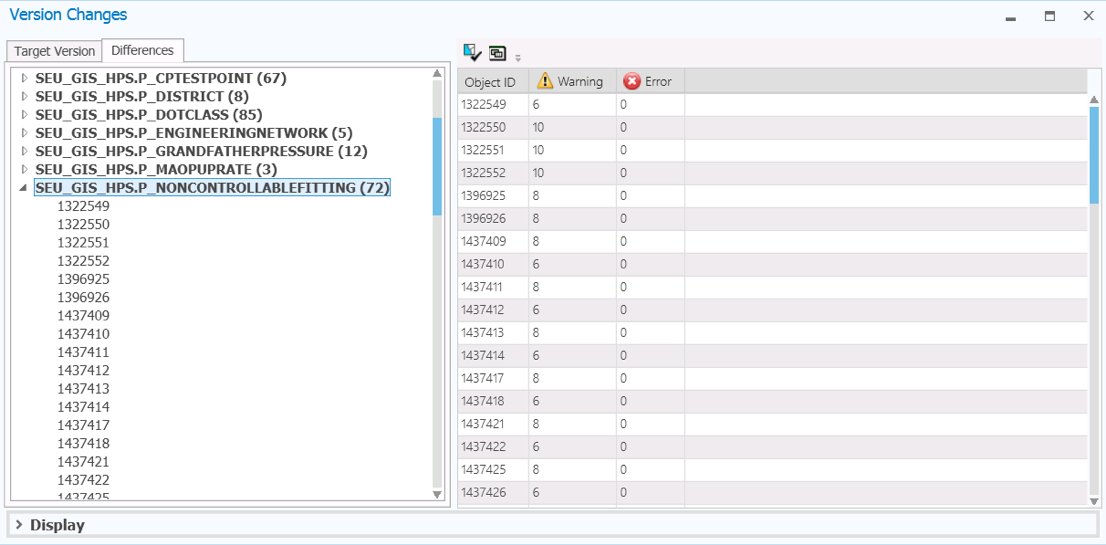
Task: Minimize the Version Changes window
Action: [1011, 18]
